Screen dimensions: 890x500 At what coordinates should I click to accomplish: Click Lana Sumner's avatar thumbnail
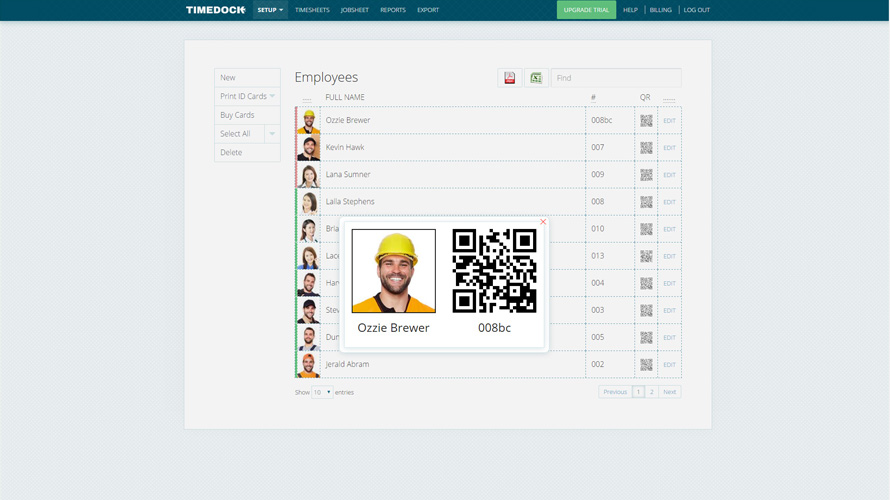coord(309,175)
